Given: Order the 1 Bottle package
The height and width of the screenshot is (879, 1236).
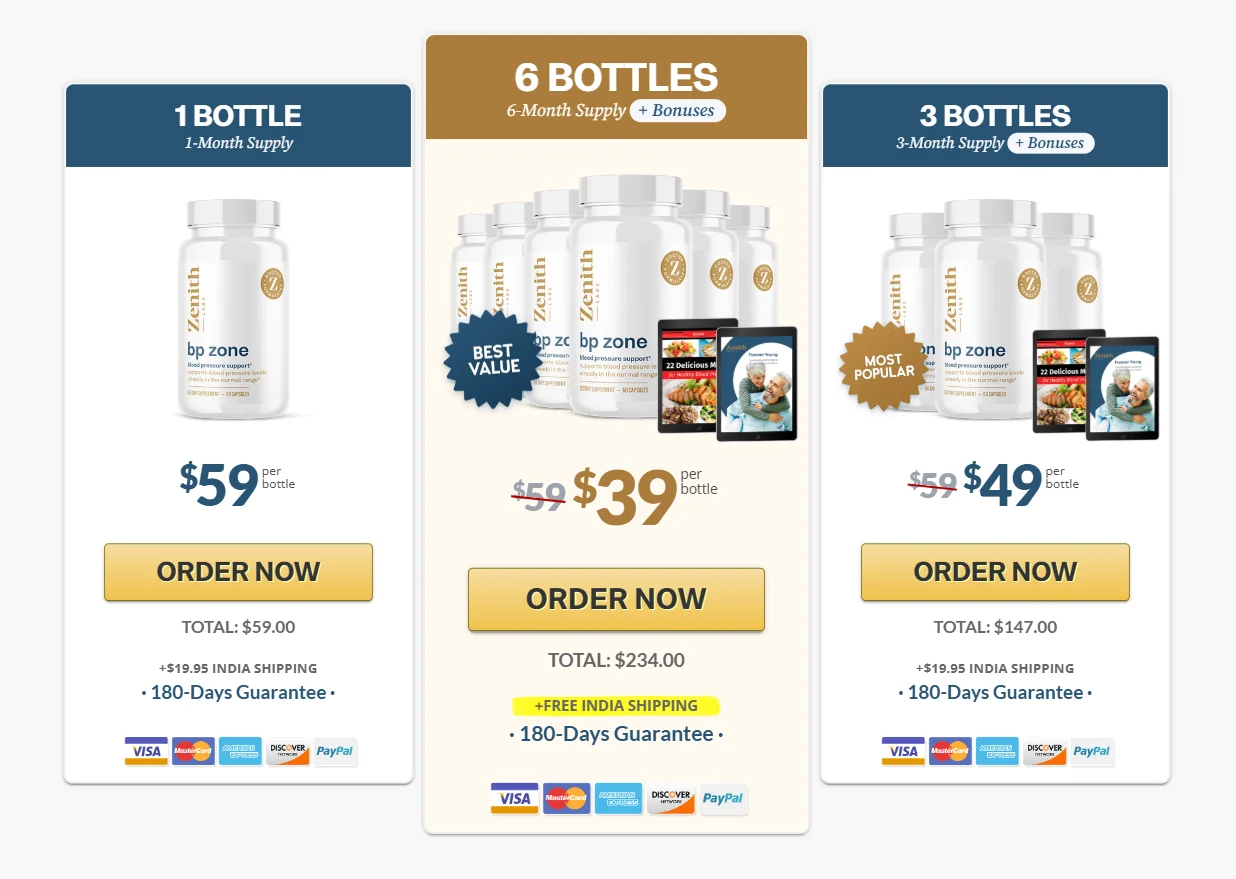Looking at the screenshot, I should point(238,572).
